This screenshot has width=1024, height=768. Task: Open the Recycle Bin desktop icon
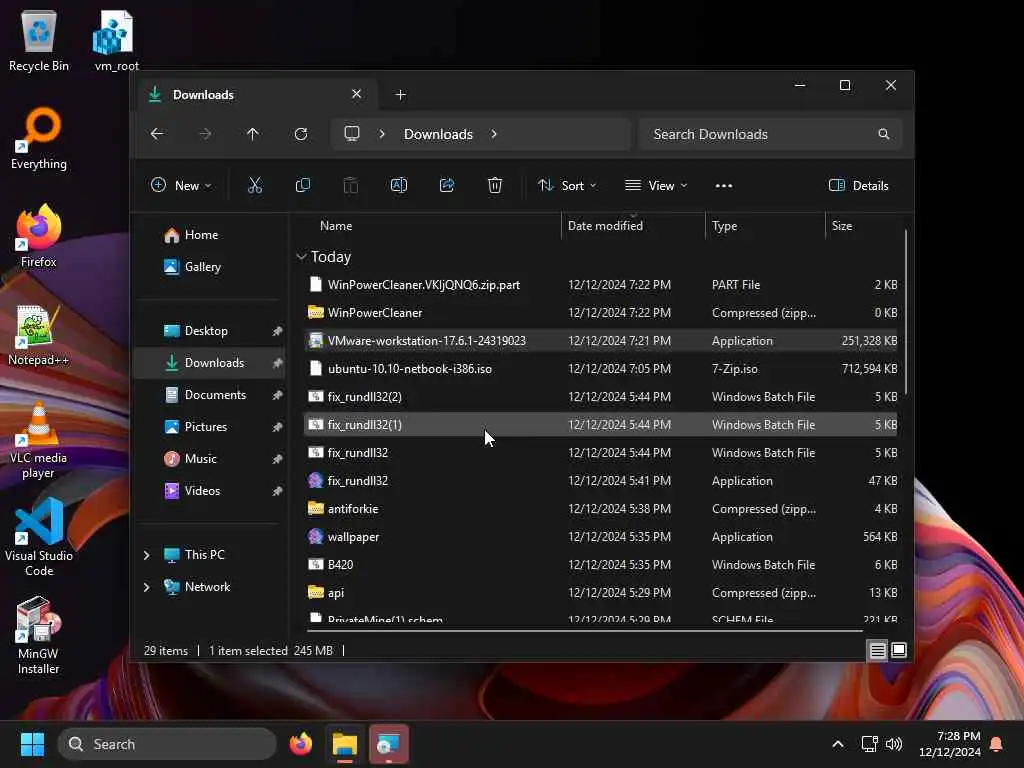click(x=39, y=41)
